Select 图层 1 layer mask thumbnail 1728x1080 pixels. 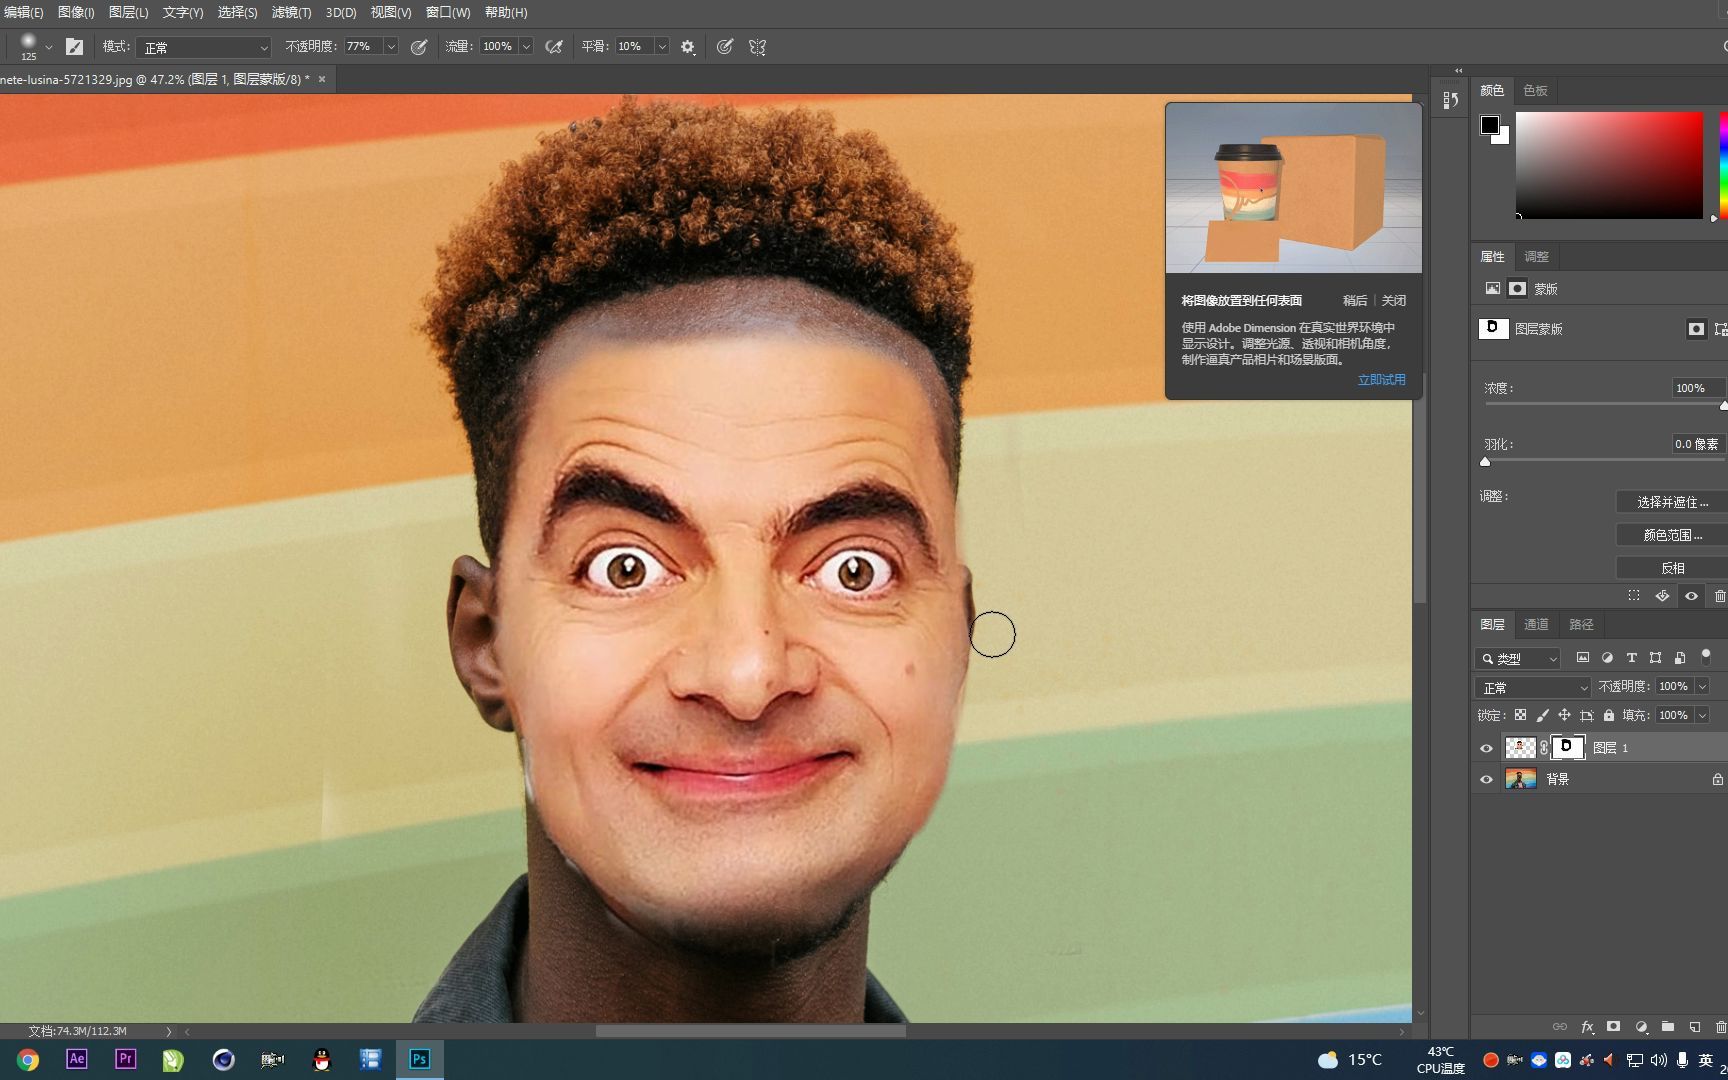tap(1567, 747)
